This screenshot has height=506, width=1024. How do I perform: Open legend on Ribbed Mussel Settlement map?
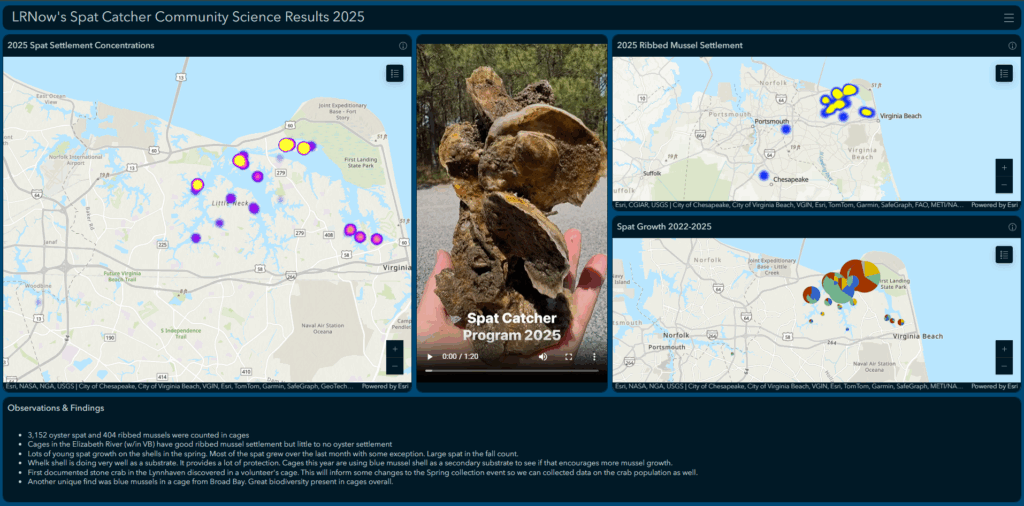pos(1004,73)
